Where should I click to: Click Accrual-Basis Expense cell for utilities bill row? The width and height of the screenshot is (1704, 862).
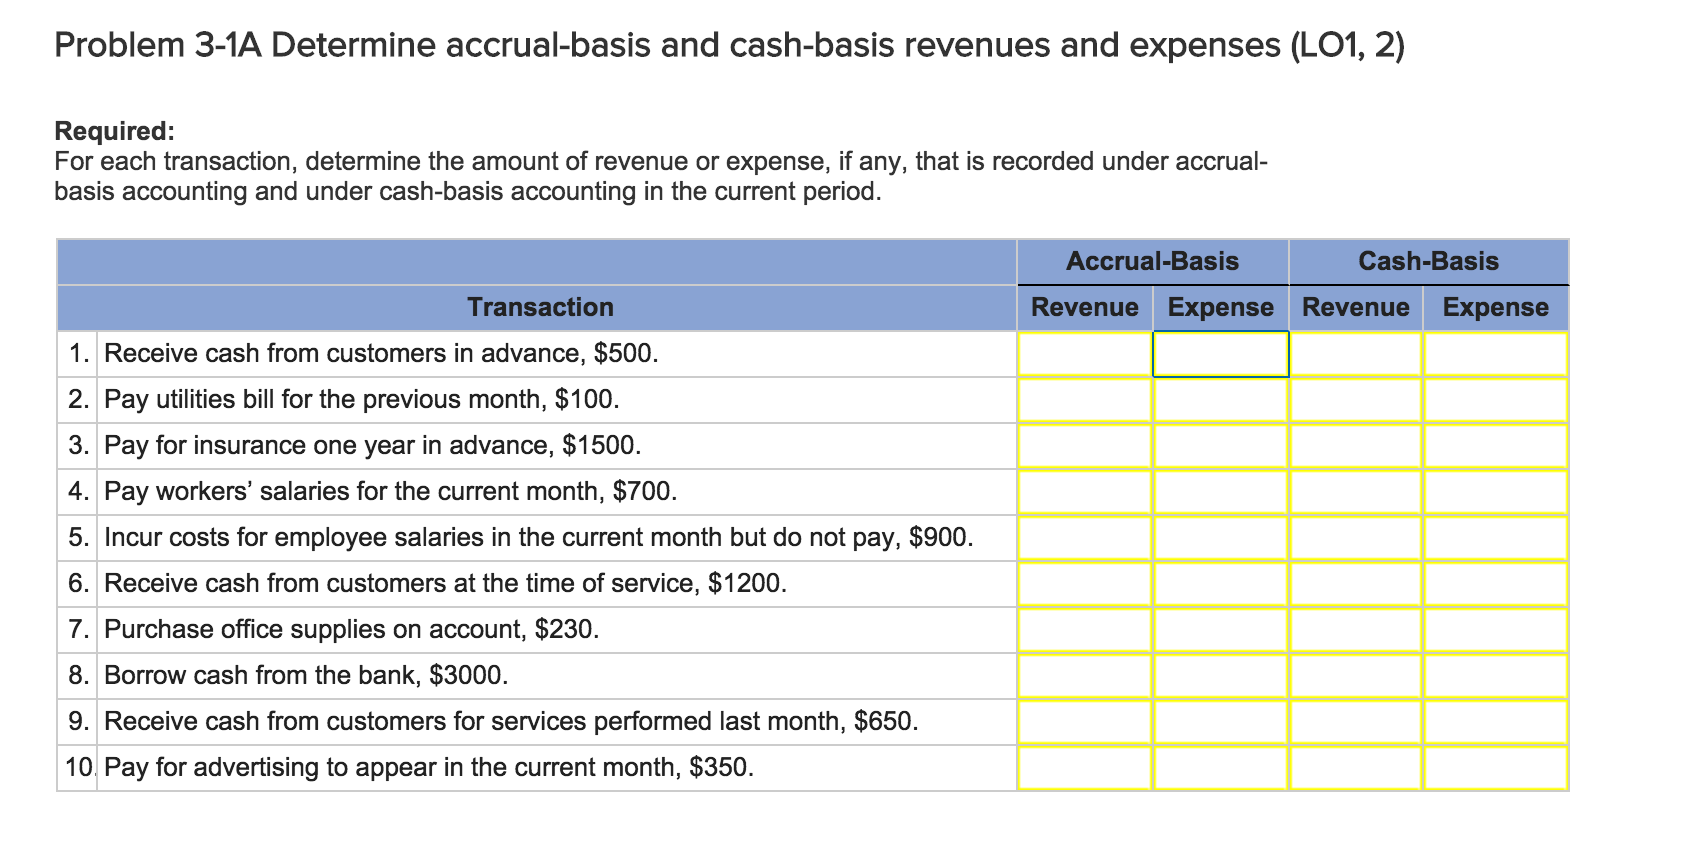click(1221, 400)
